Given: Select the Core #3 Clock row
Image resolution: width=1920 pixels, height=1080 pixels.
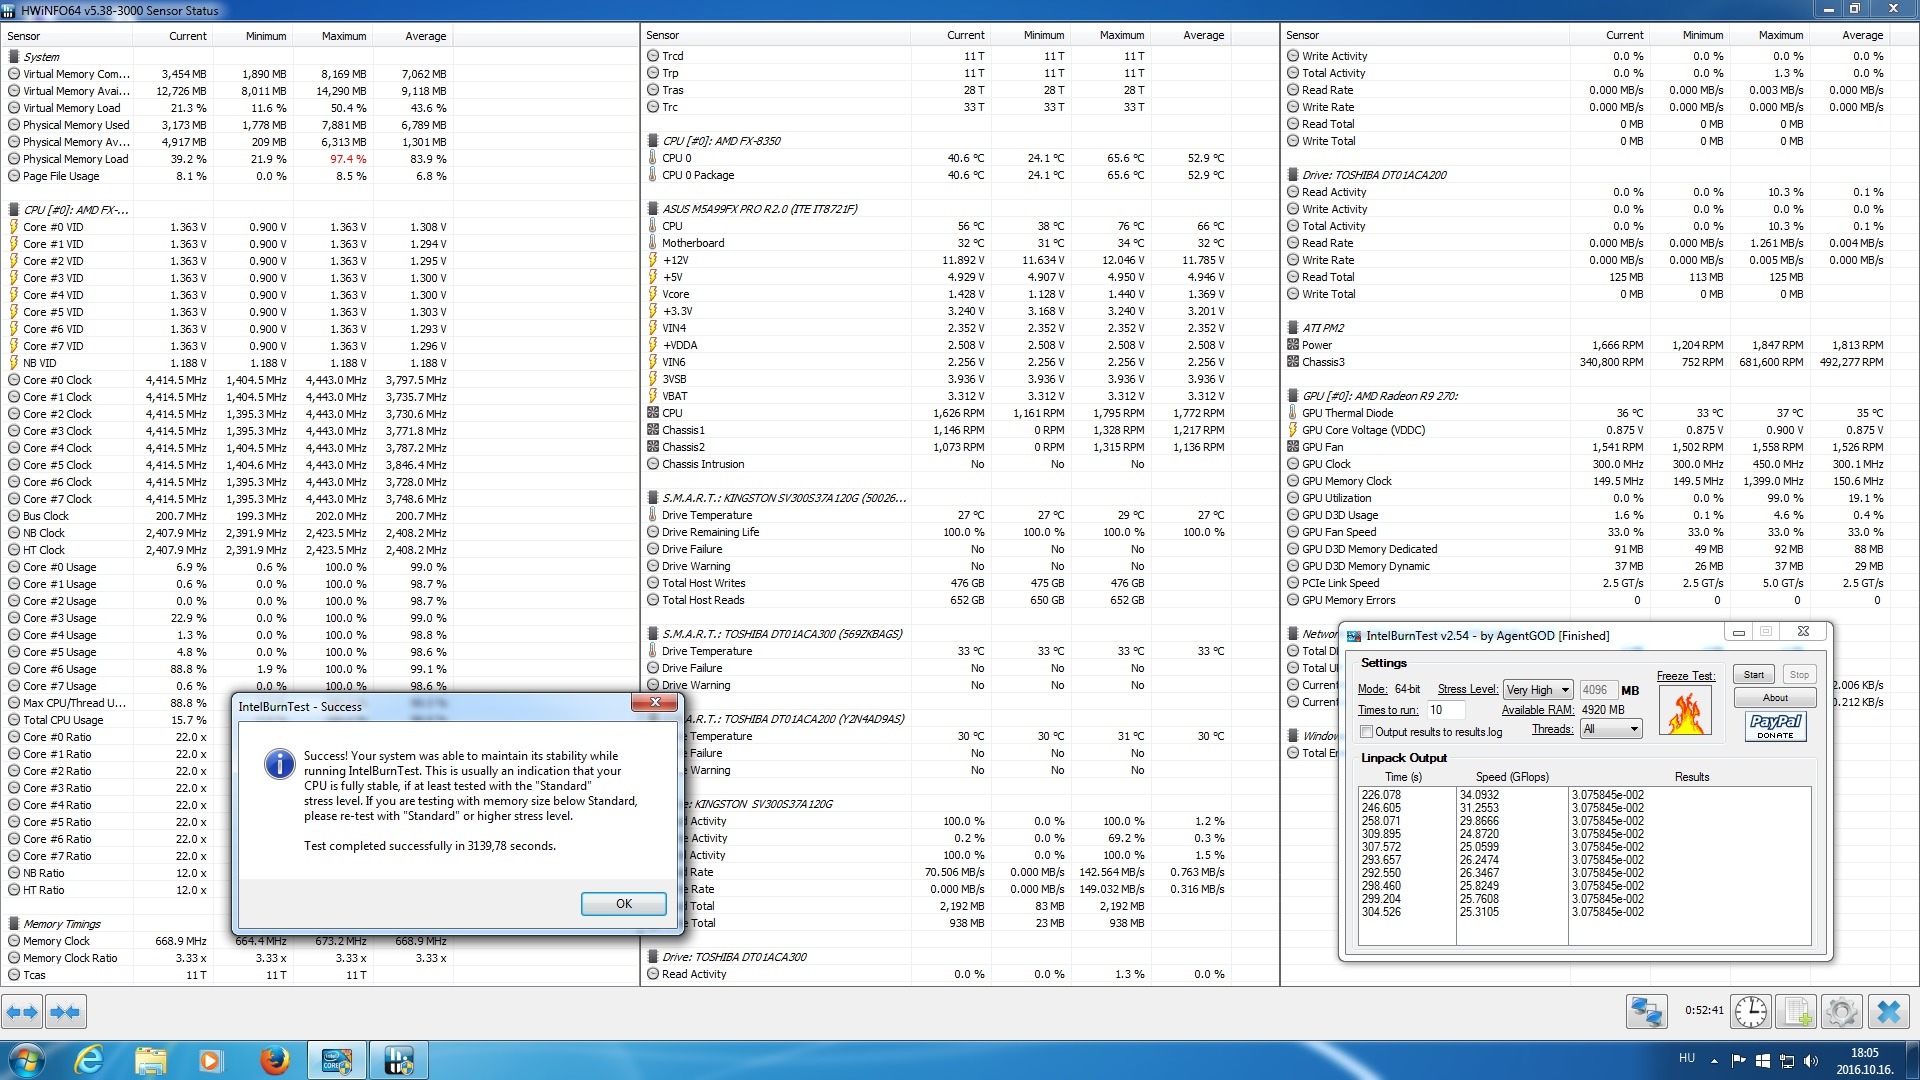Looking at the screenshot, I should (x=227, y=431).
